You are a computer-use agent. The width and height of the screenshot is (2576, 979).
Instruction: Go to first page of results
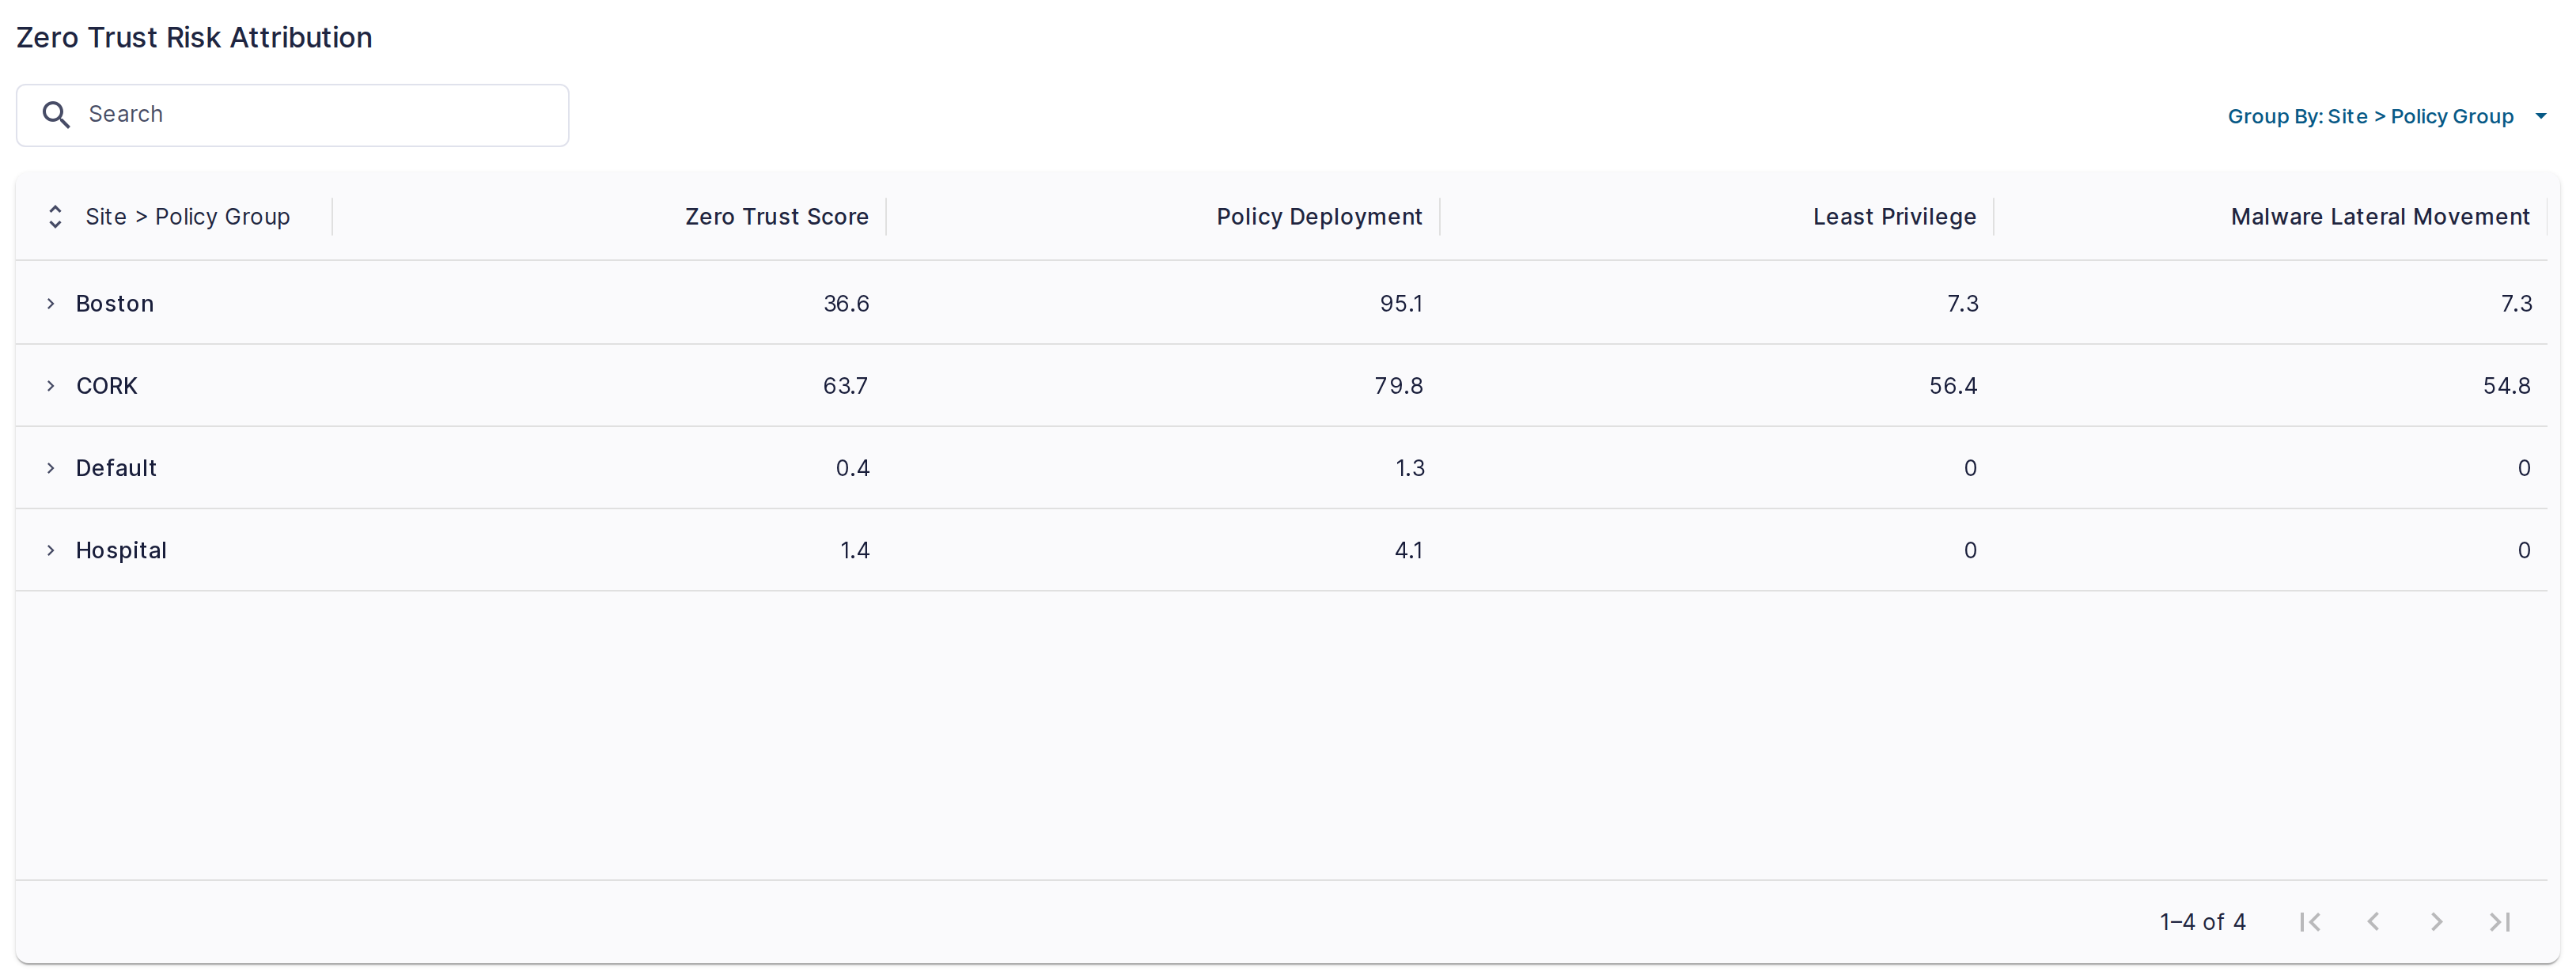(2309, 922)
